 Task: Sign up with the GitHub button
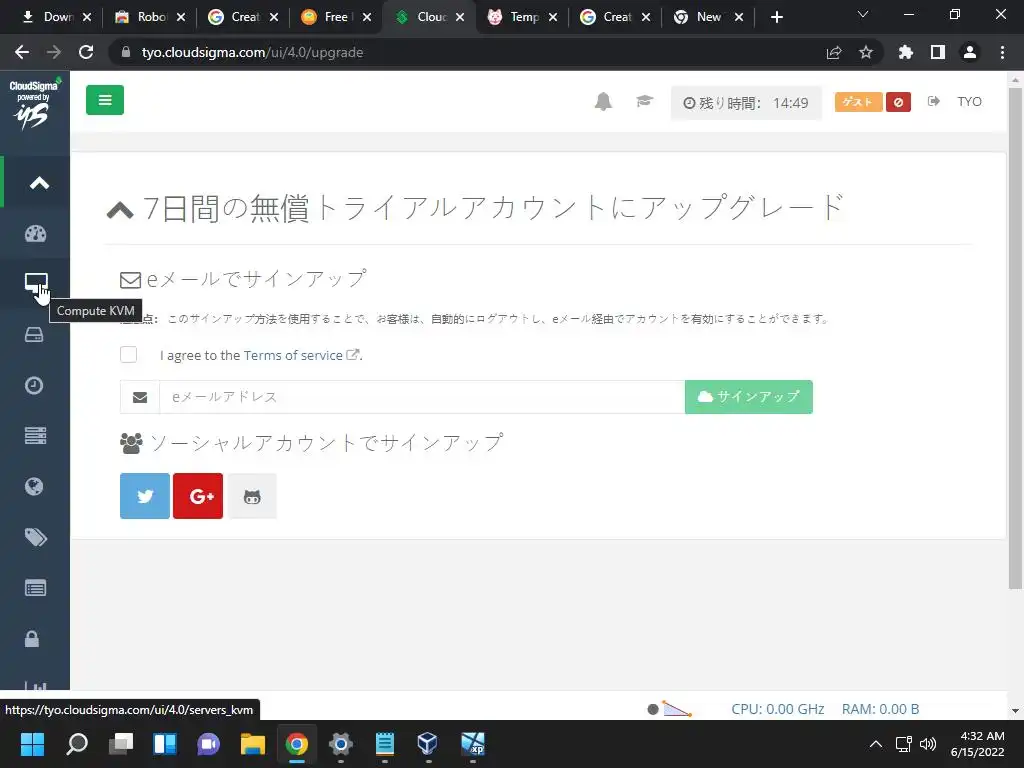point(252,496)
